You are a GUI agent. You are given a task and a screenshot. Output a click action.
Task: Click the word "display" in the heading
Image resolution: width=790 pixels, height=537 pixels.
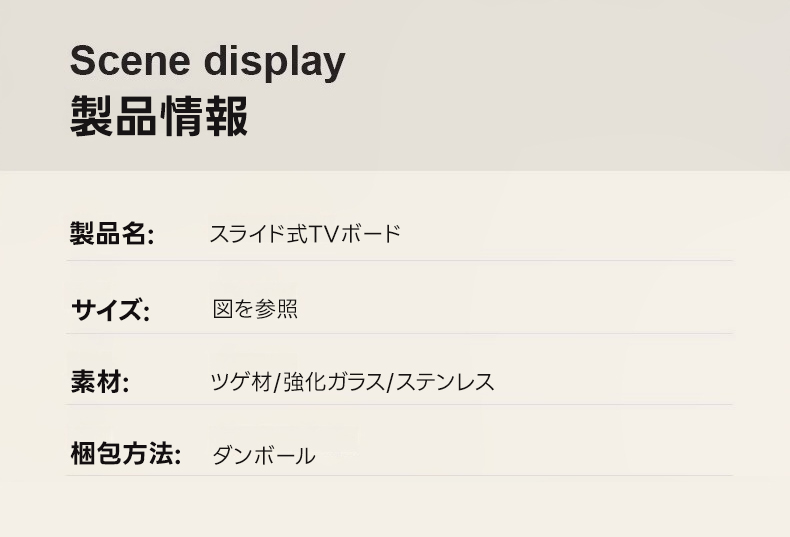(274, 64)
